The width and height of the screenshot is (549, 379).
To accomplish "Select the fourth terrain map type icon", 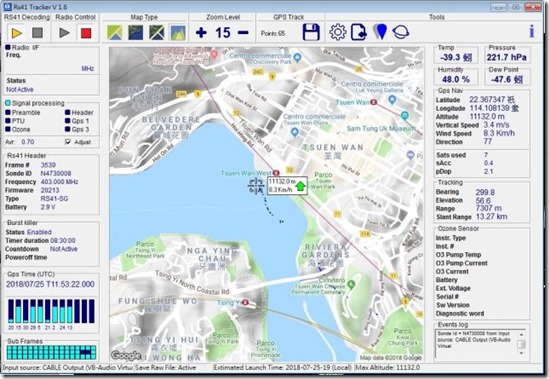I will click(x=178, y=33).
